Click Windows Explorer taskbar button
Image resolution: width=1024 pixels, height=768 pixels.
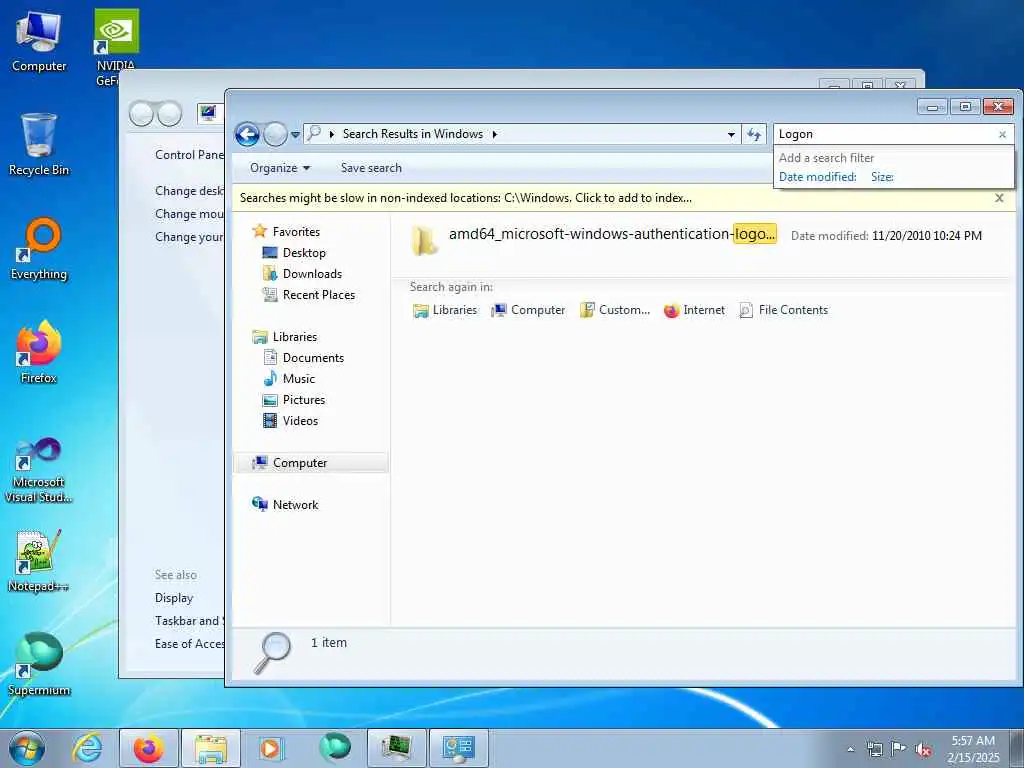[211, 748]
